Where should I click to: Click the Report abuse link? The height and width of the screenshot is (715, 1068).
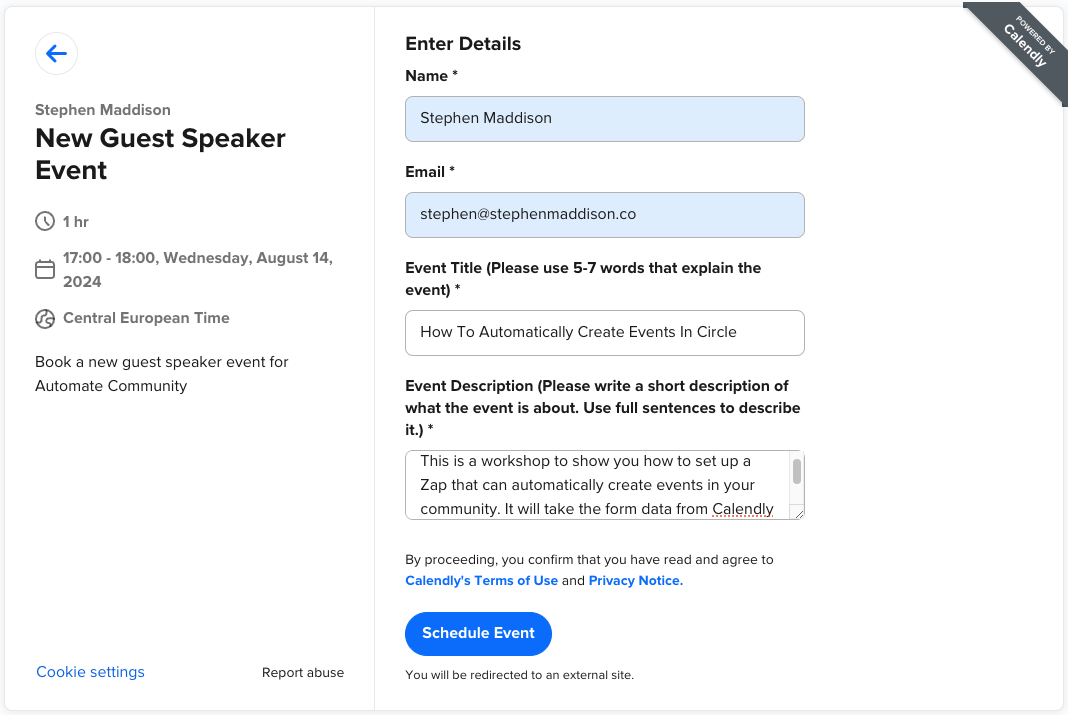[303, 673]
